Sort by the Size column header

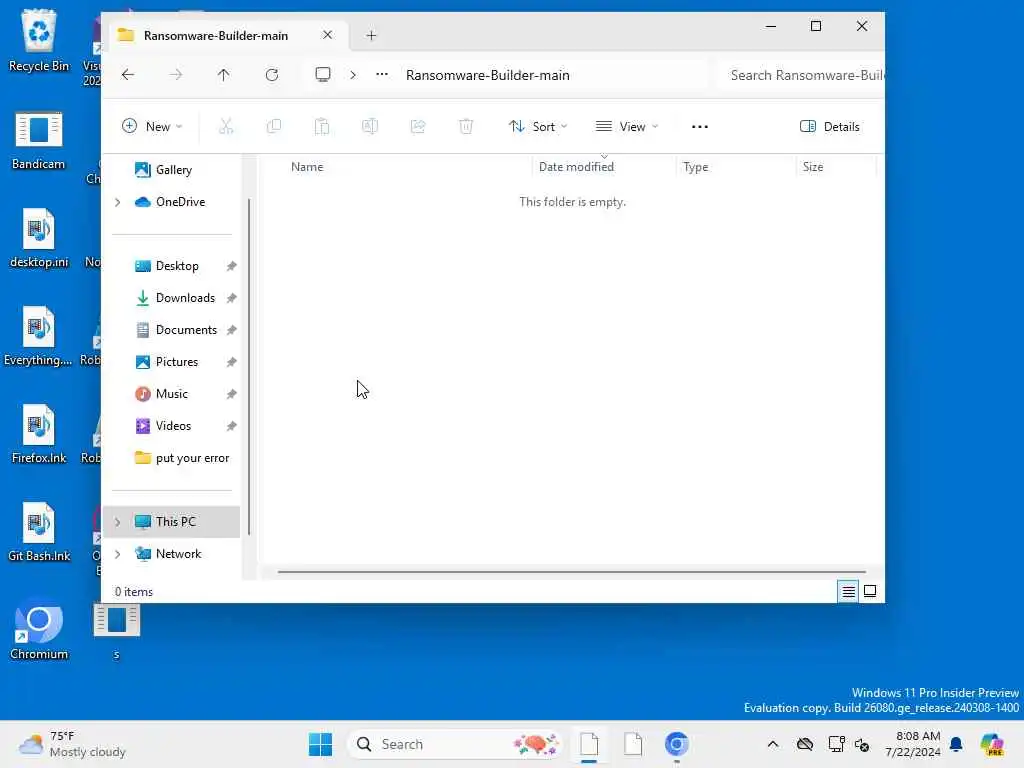click(x=813, y=167)
